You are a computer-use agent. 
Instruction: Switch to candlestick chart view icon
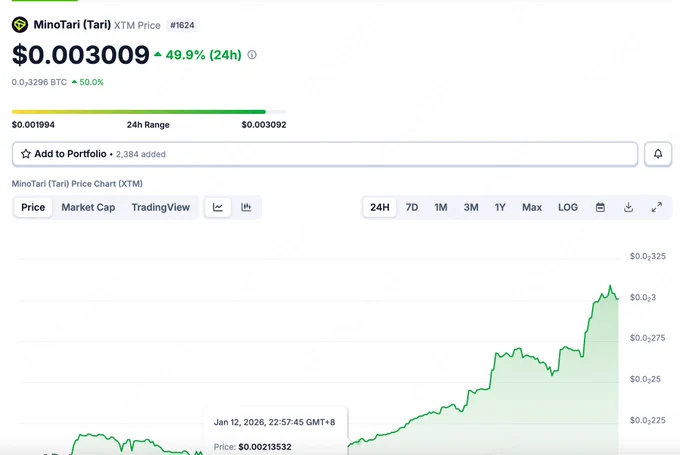(x=246, y=207)
